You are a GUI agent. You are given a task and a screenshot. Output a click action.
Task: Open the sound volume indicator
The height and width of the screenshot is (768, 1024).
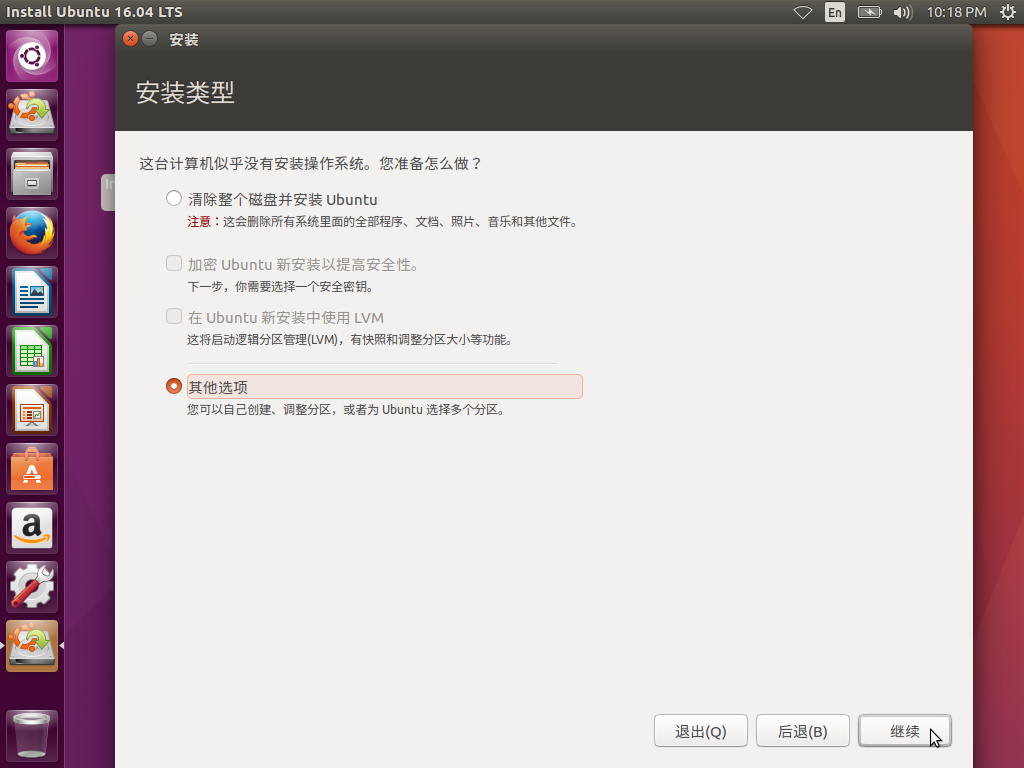(x=903, y=12)
